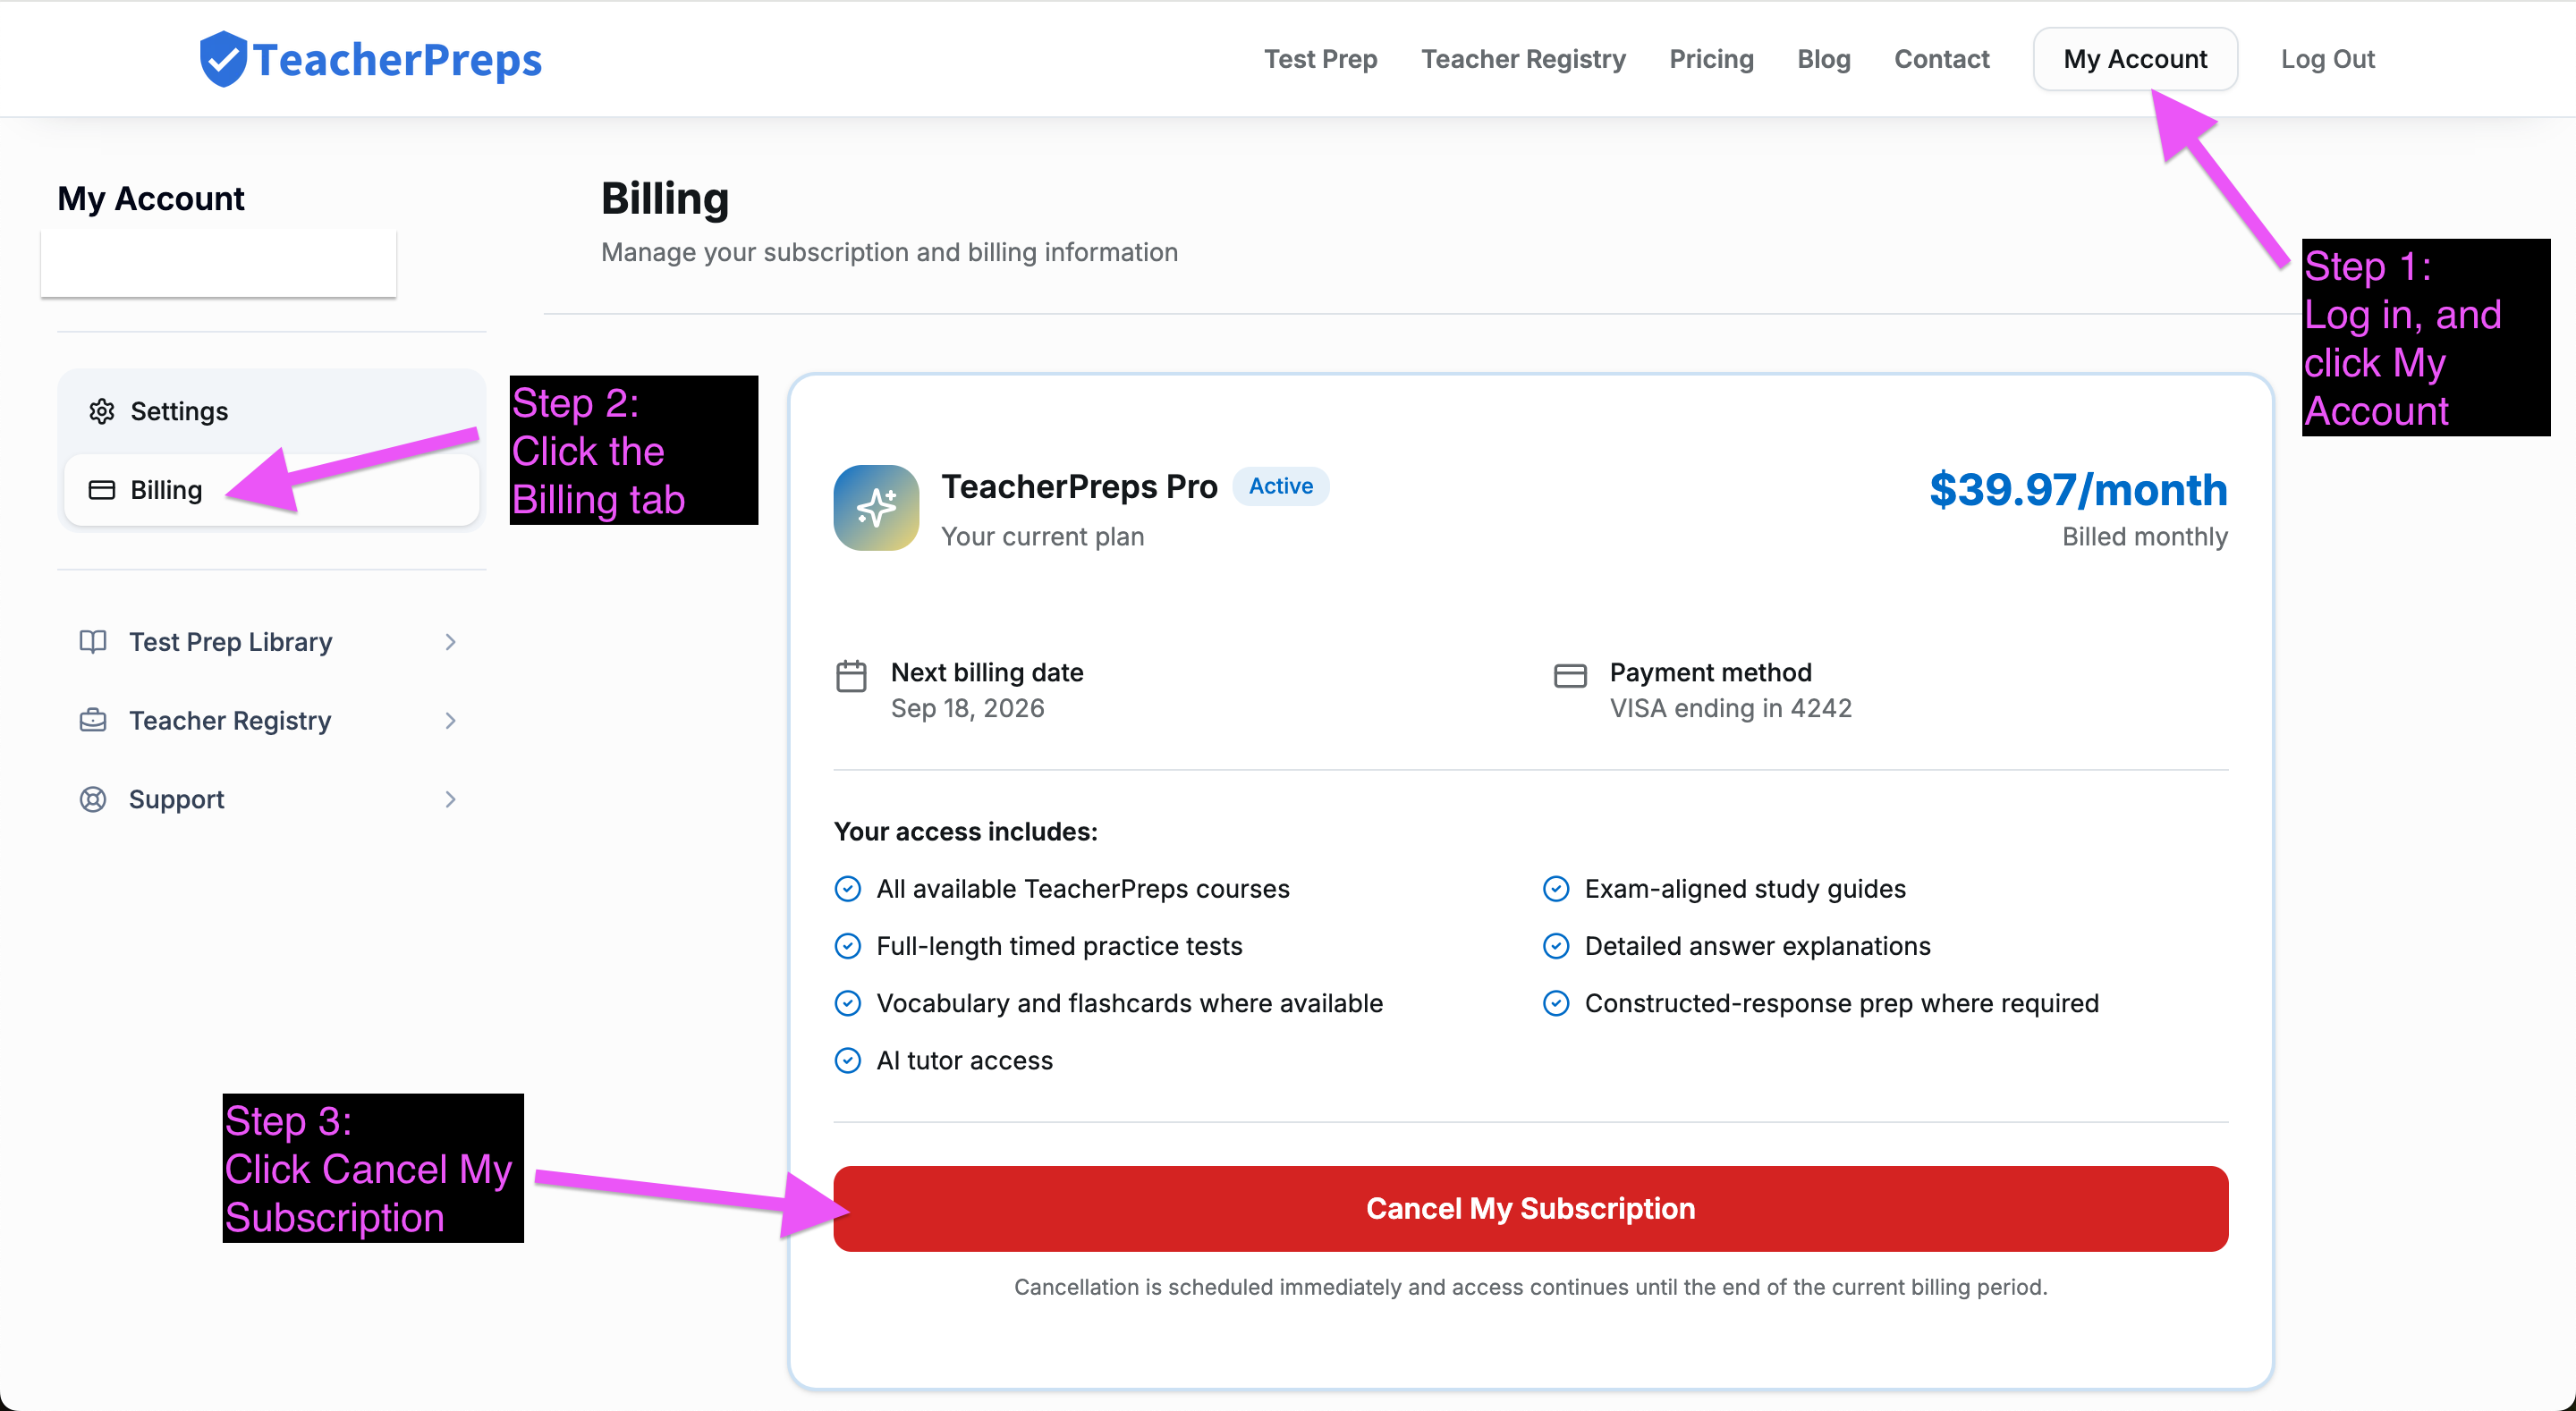The width and height of the screenshot is (2576, 1411).
Task: Click 'Payment method' label
Action: 1710,673
